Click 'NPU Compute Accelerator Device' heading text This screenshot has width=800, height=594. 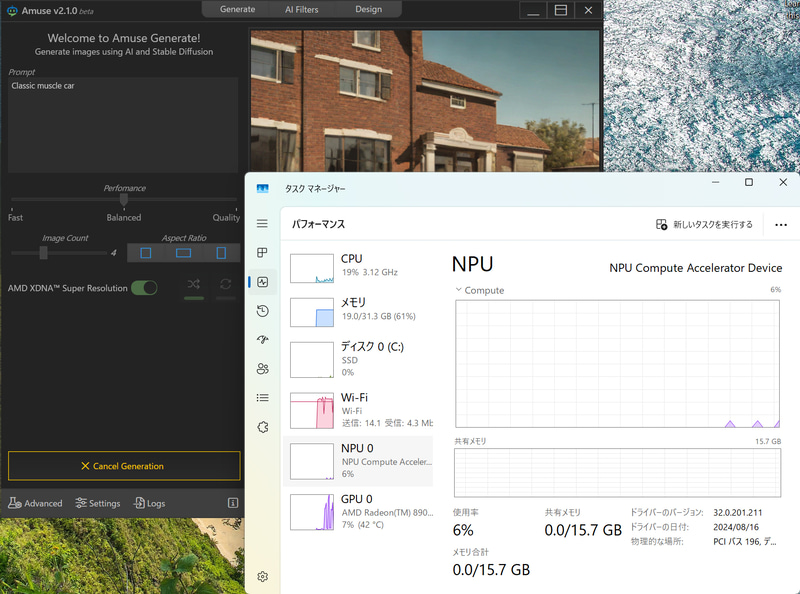(695, 268)
